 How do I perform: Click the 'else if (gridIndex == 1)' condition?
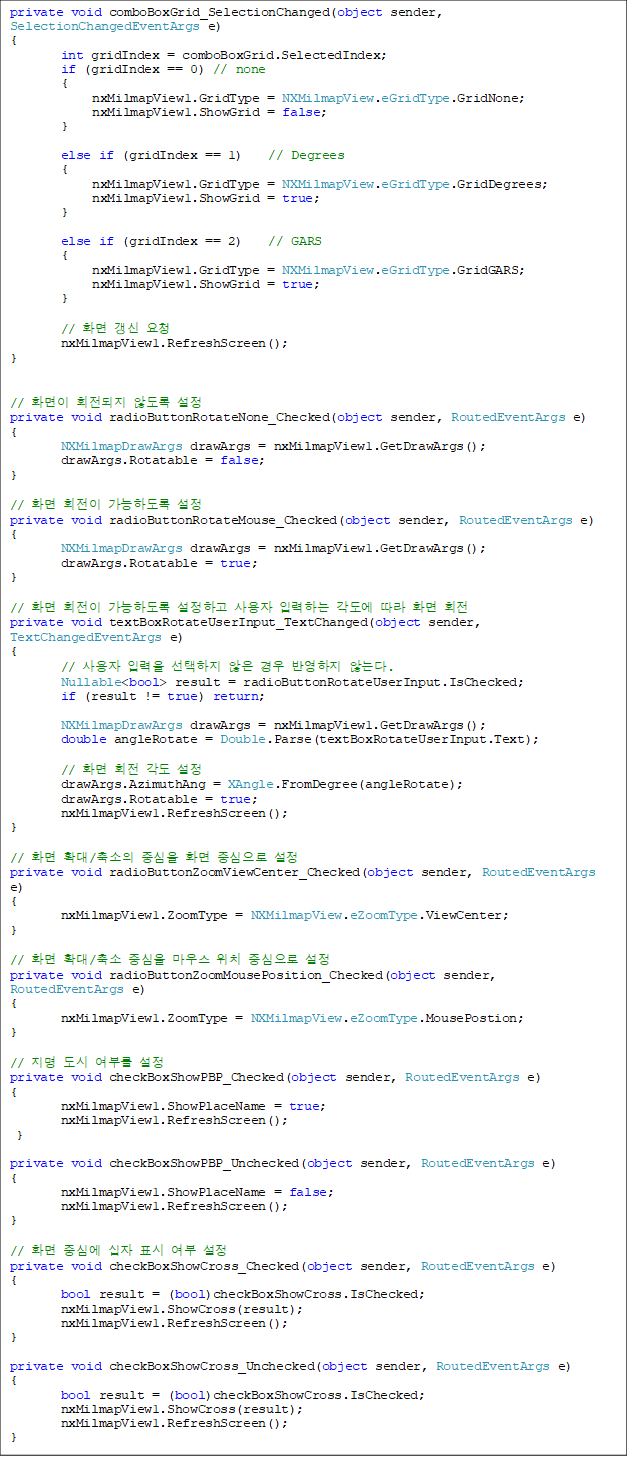151,155
